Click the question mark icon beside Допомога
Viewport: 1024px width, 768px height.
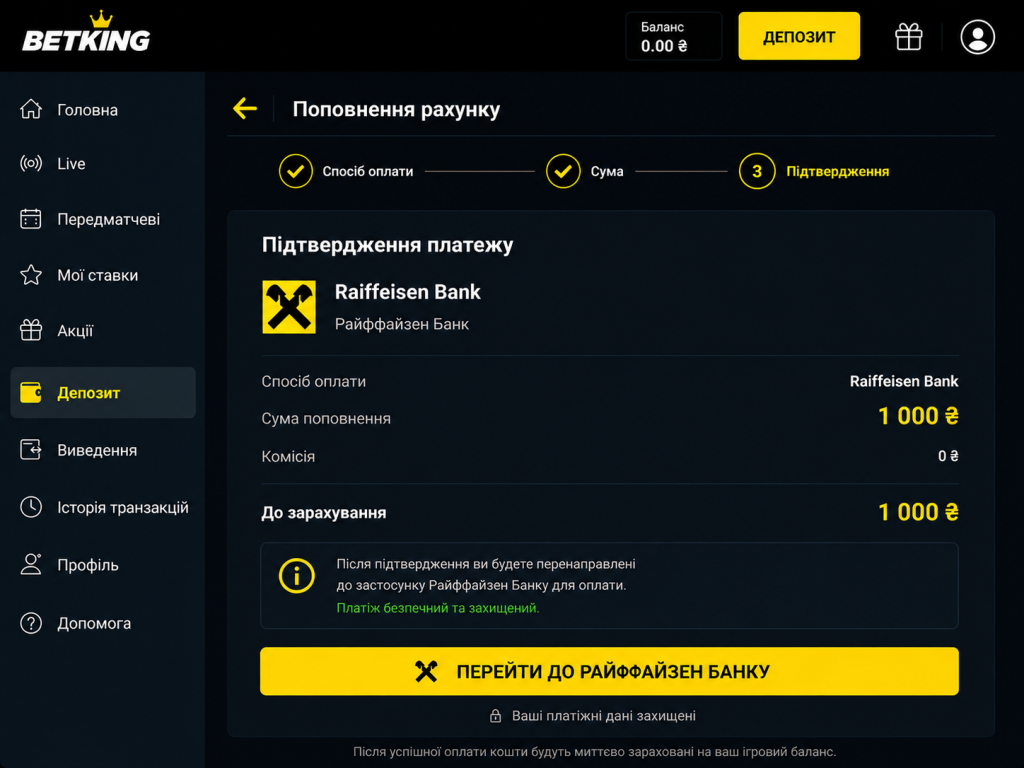point(31,623)
